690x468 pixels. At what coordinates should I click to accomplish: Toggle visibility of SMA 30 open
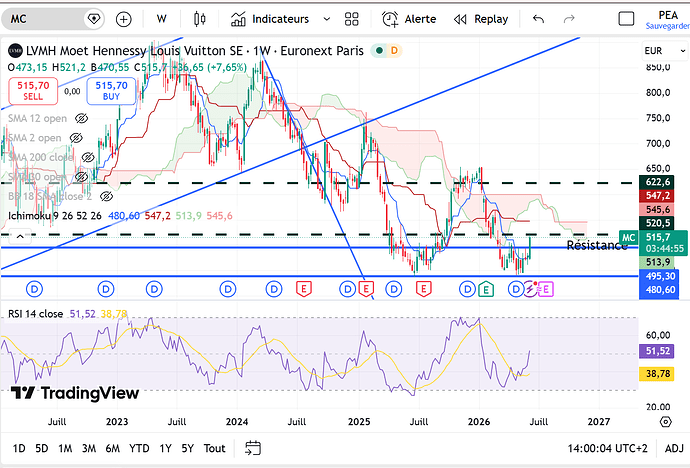81,176
